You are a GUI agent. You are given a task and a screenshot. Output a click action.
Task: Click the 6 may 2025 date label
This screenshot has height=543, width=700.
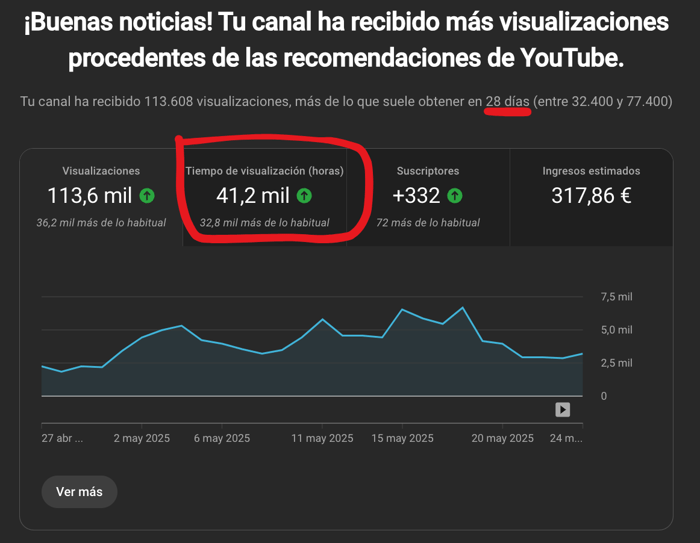pos(222,439)
